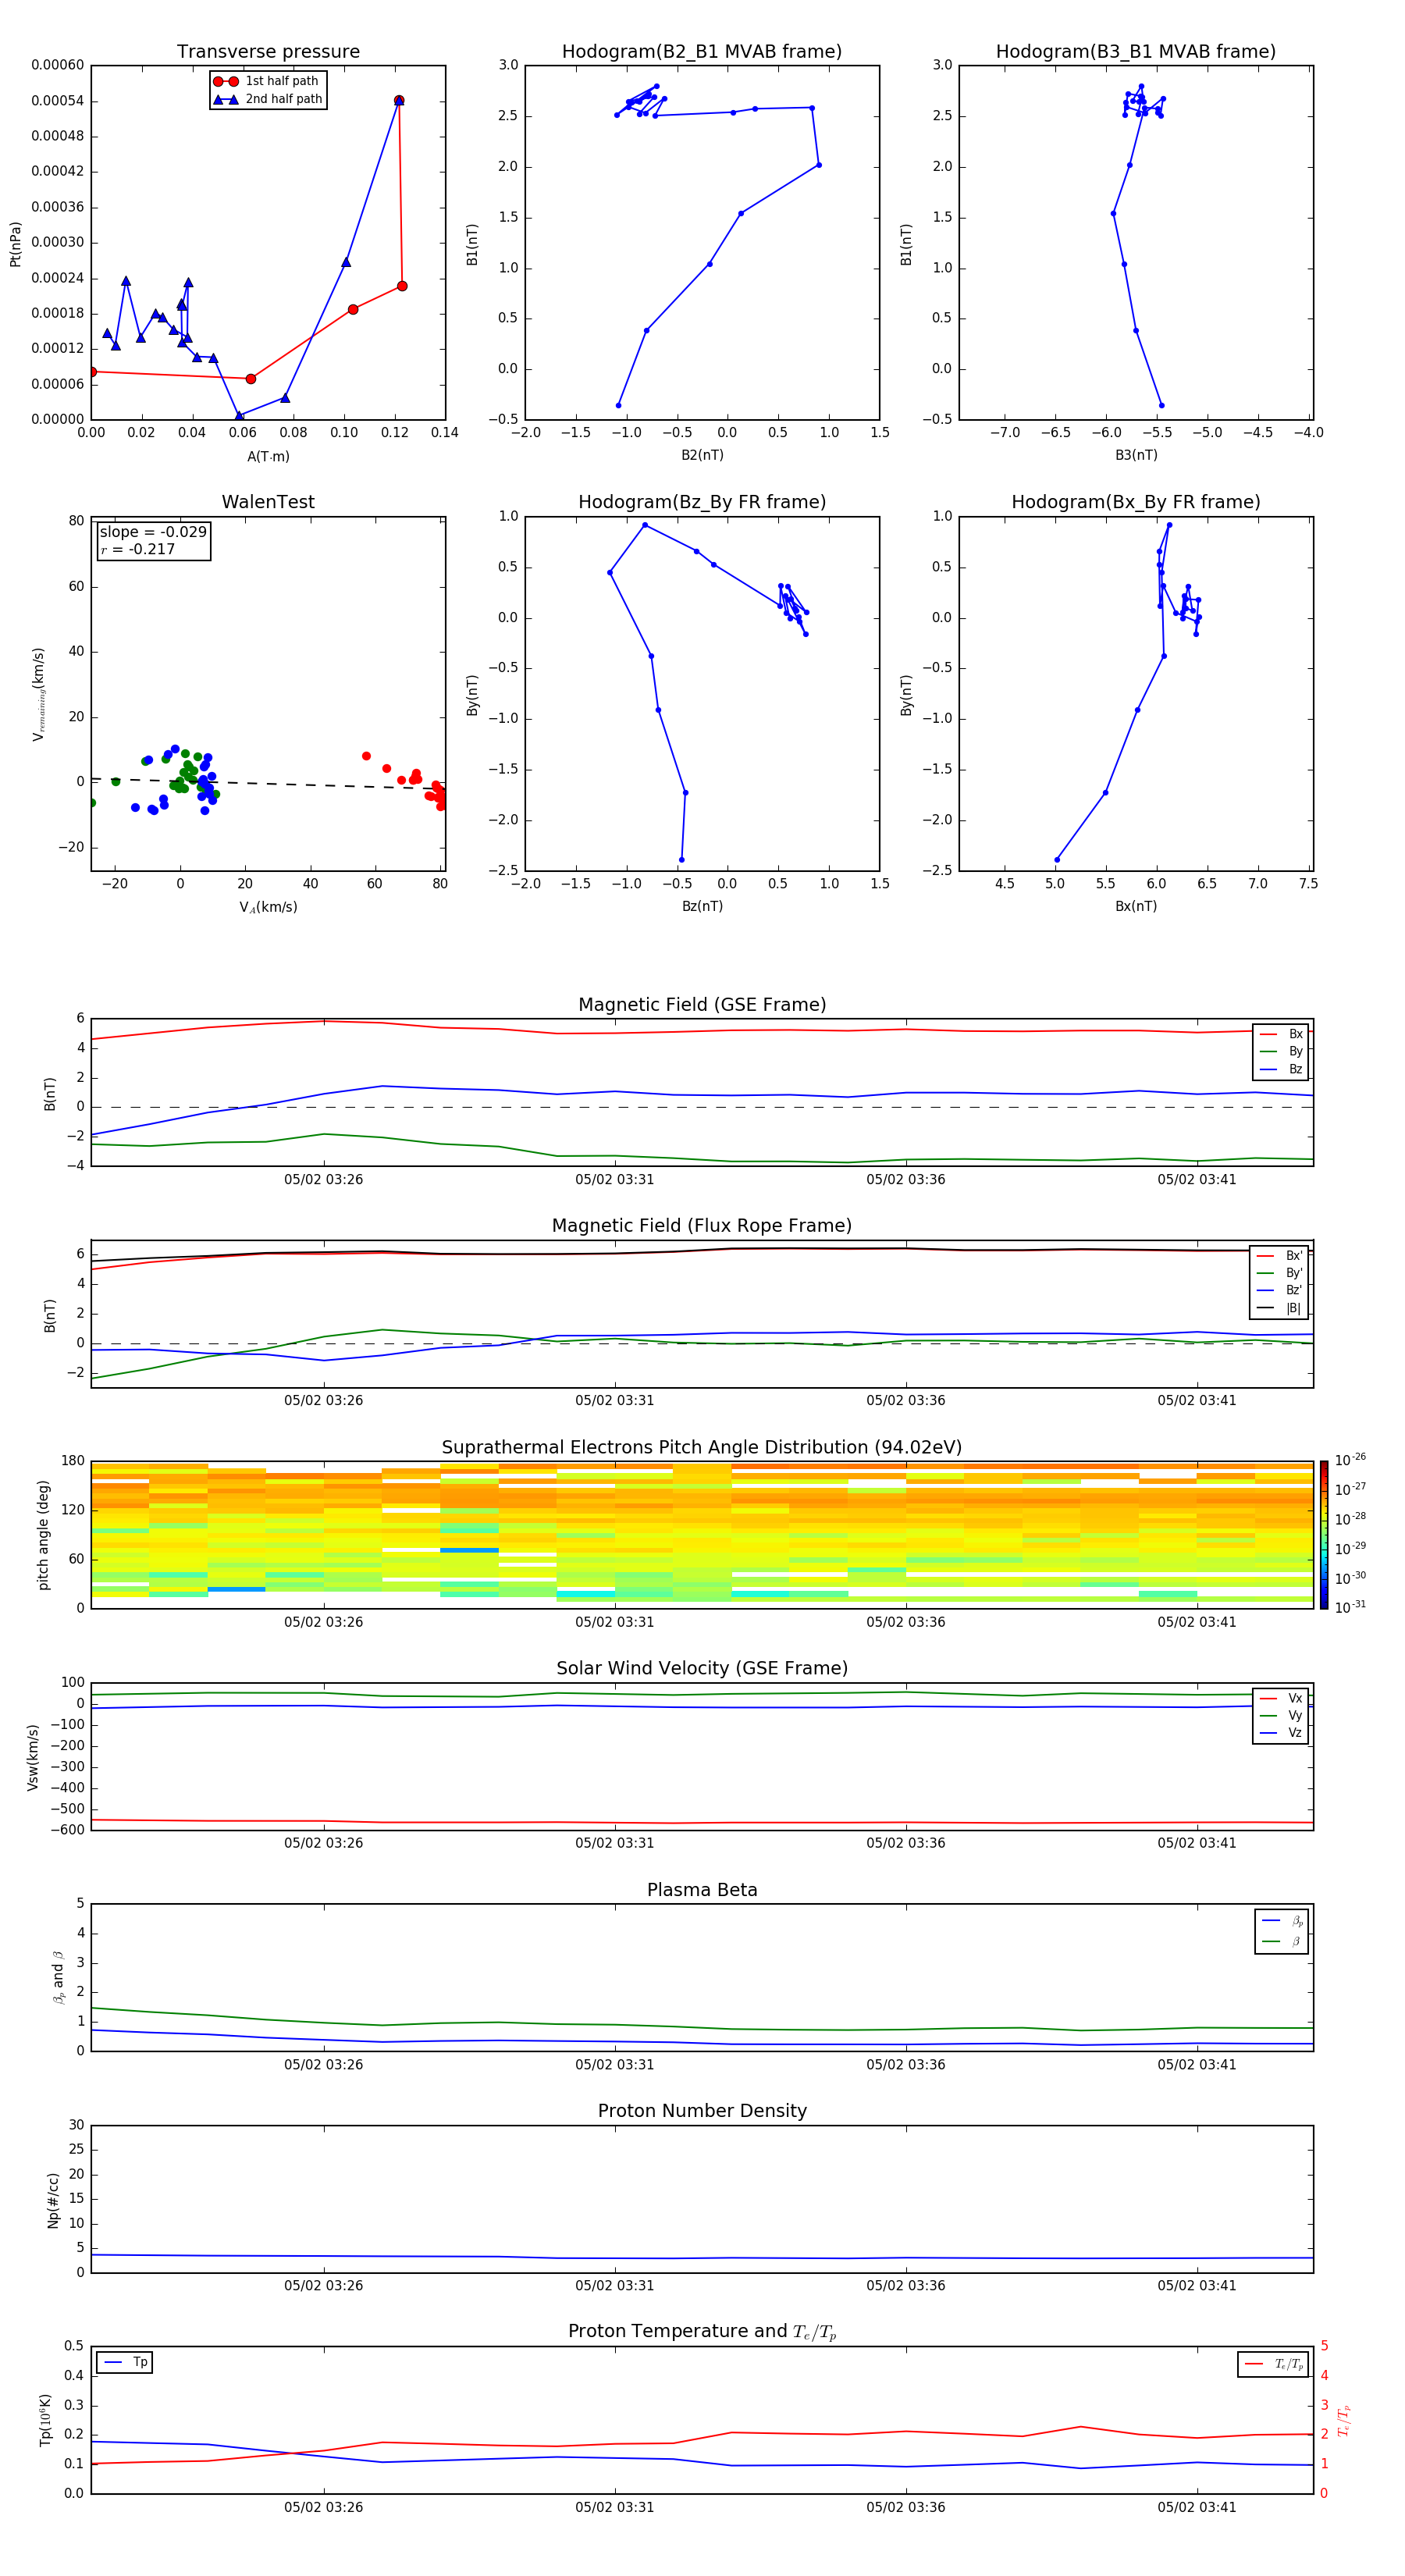Click the 'WalenTest' plot title

click(268, 502)
